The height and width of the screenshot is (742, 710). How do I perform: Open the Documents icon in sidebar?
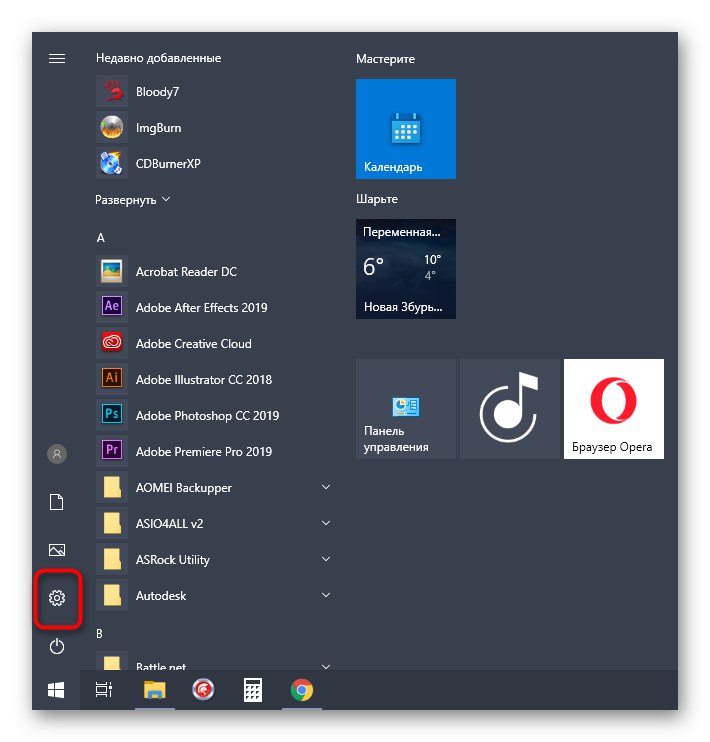point(57,502)
